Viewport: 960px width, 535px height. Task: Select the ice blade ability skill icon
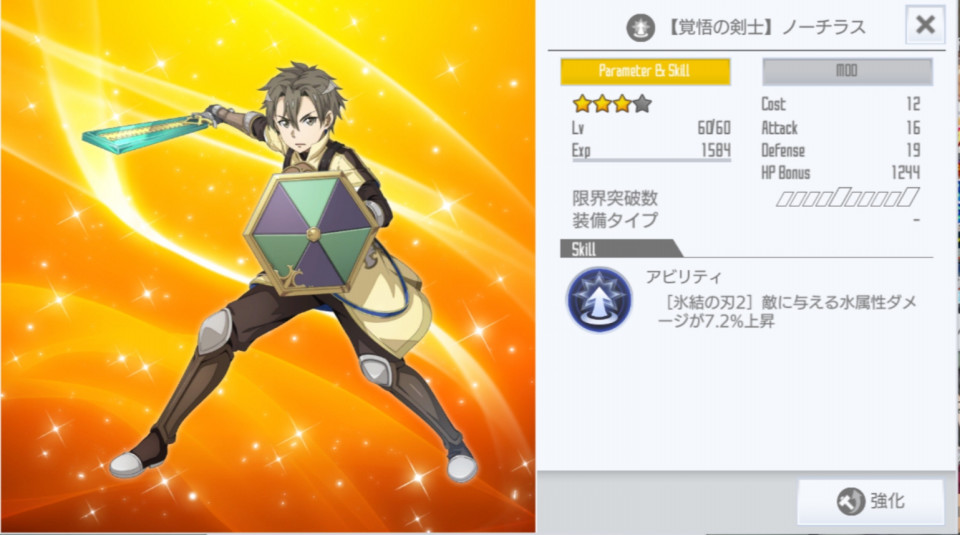tap(599, 300)
